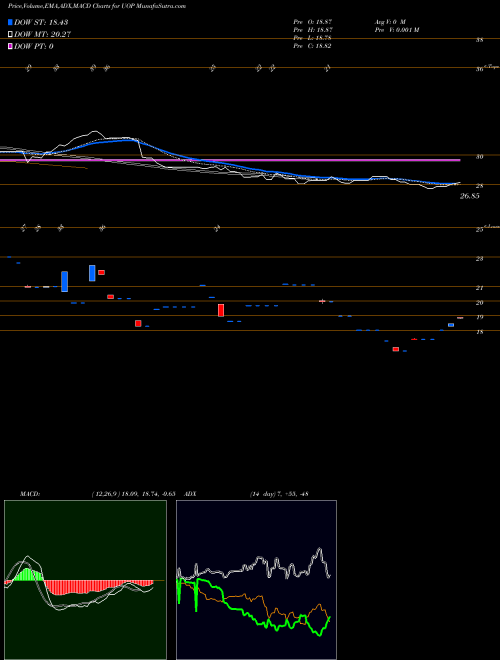Click the axis label 19
Image resolution: width=500 pixels, height=660 pixels.
pos(479,317)
